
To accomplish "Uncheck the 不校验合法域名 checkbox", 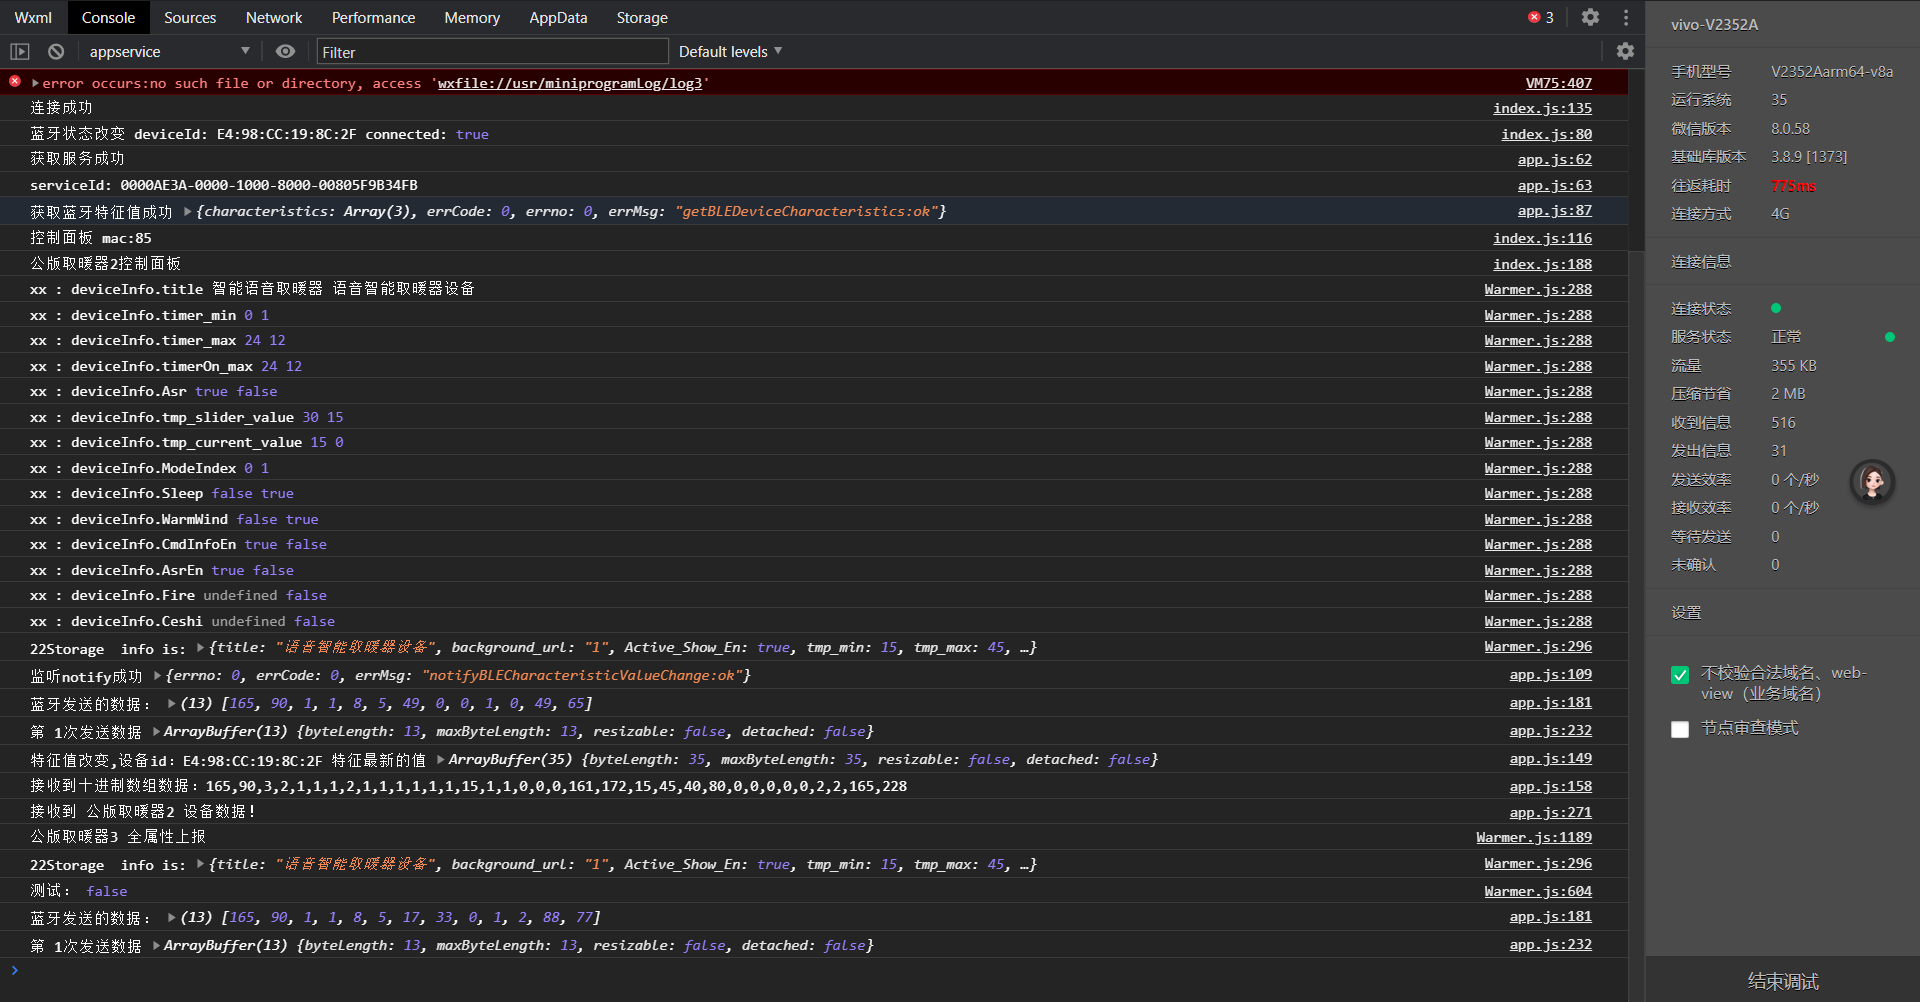I will (1680, 675).
